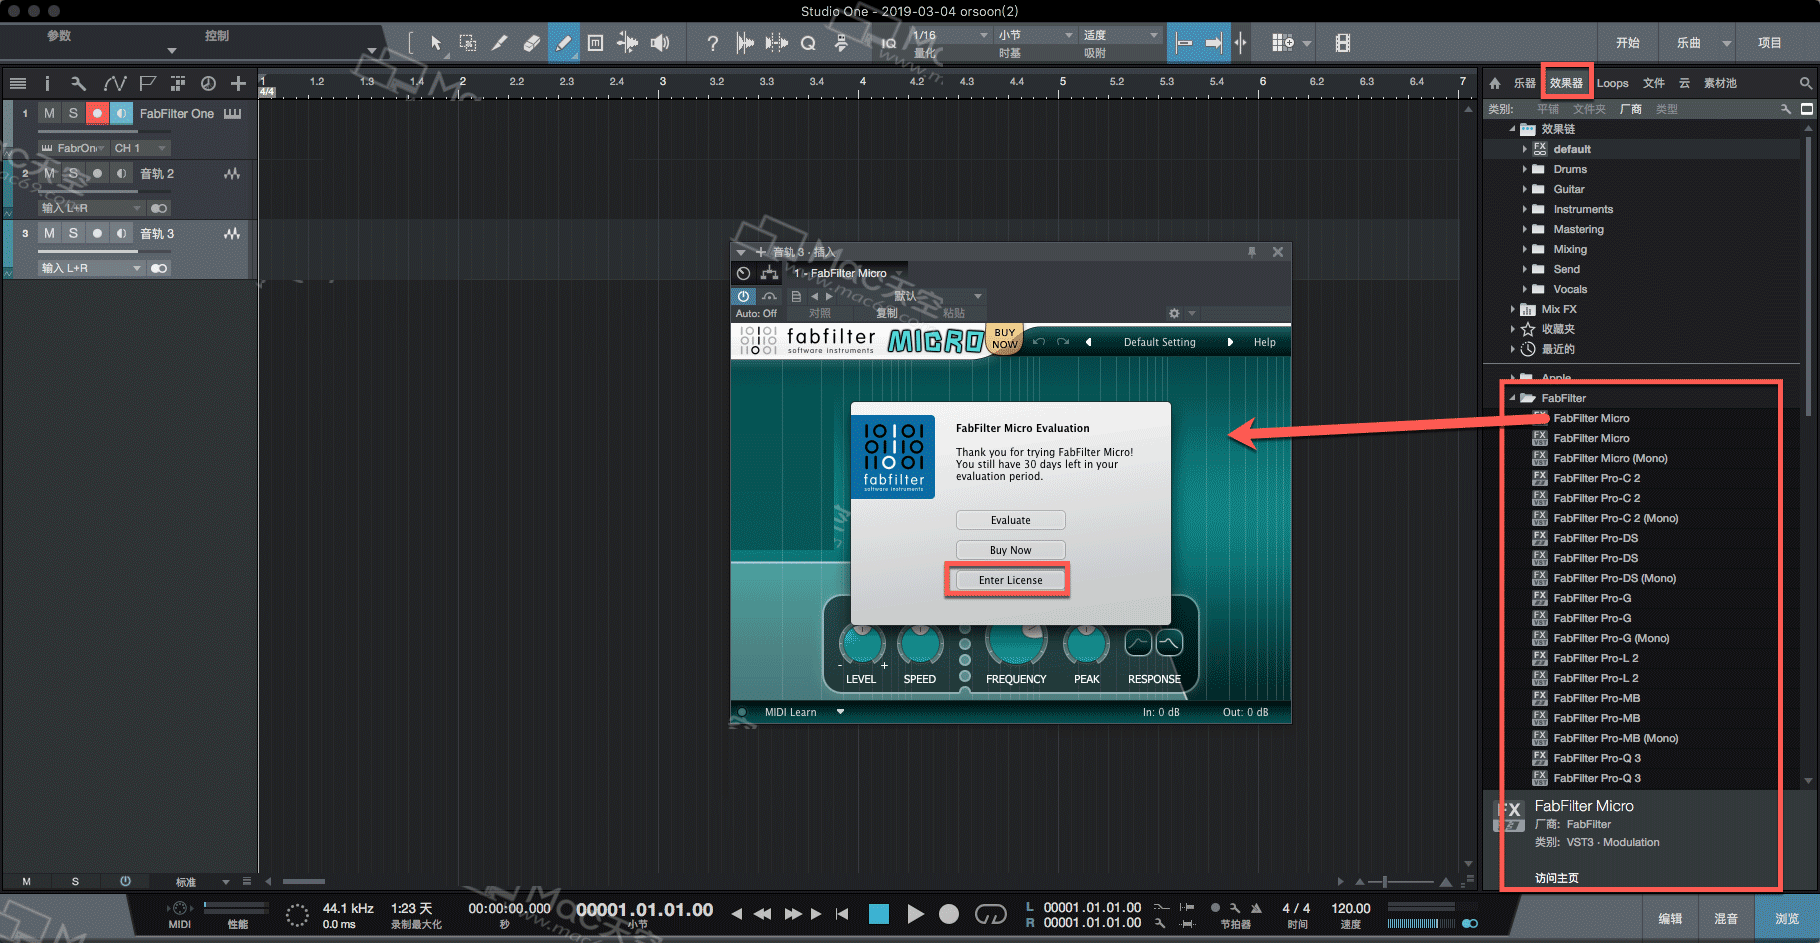Click the undo arrow in FabFilter Micro
The height and width of the screenshot is (943, 1820).
(1039, 342)
